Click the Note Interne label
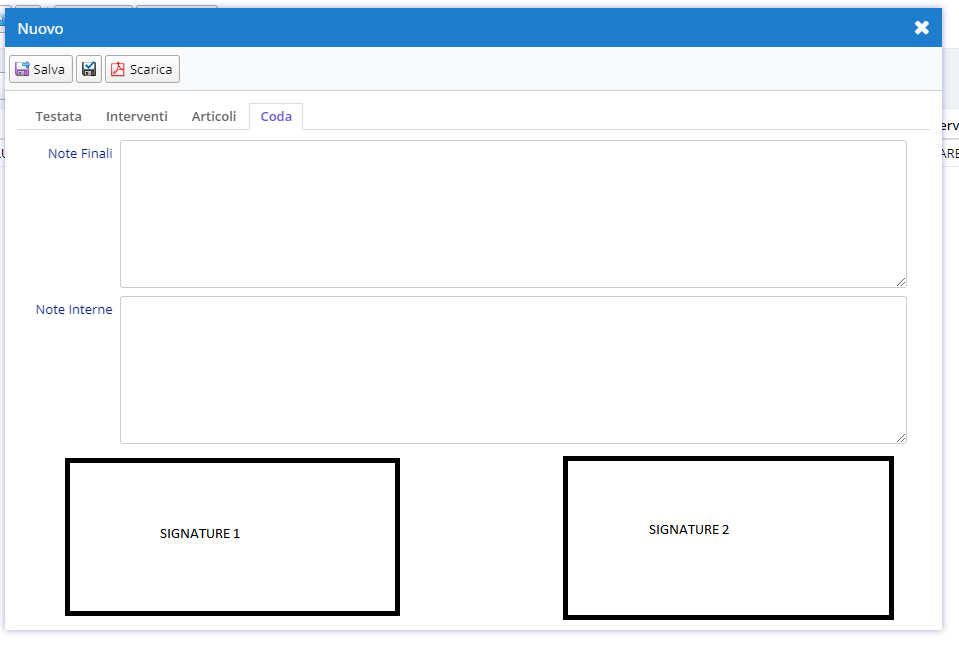Viewport: 959px width, 649px height. coord(74,310)
